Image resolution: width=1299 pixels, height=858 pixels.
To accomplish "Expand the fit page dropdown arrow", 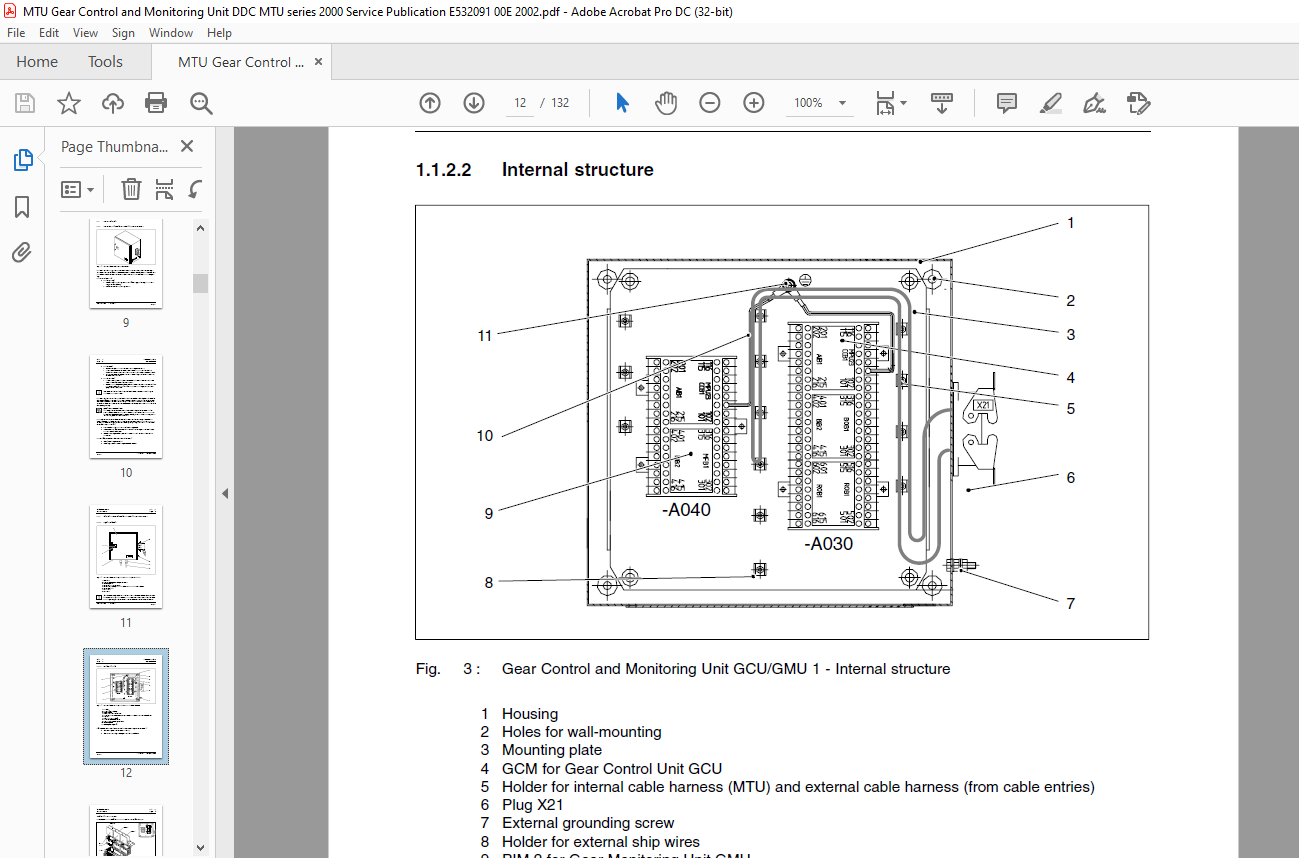I will coord(903,103).
